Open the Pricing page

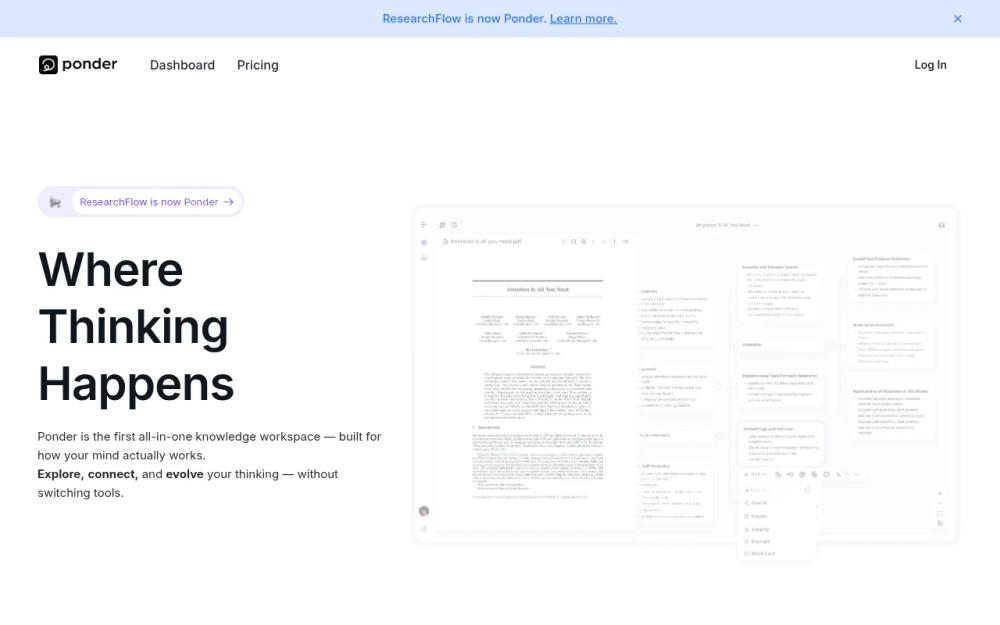pyautogui.click(x=258, y=65)
